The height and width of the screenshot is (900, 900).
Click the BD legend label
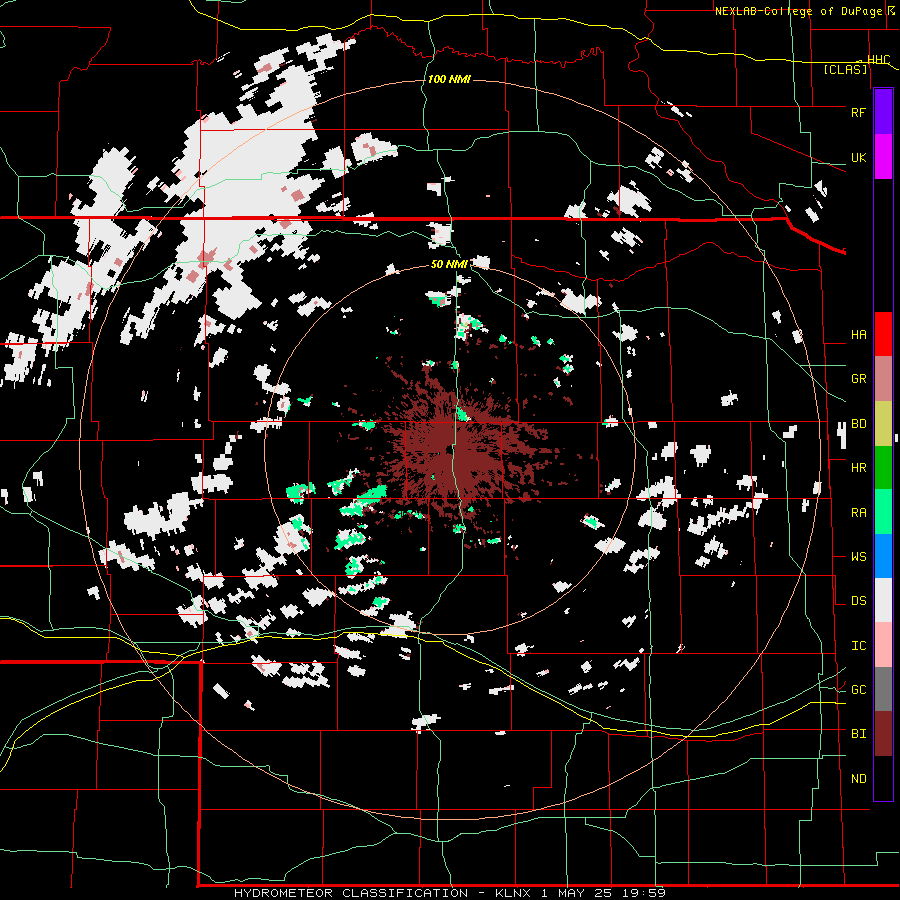tap(858, 423)
